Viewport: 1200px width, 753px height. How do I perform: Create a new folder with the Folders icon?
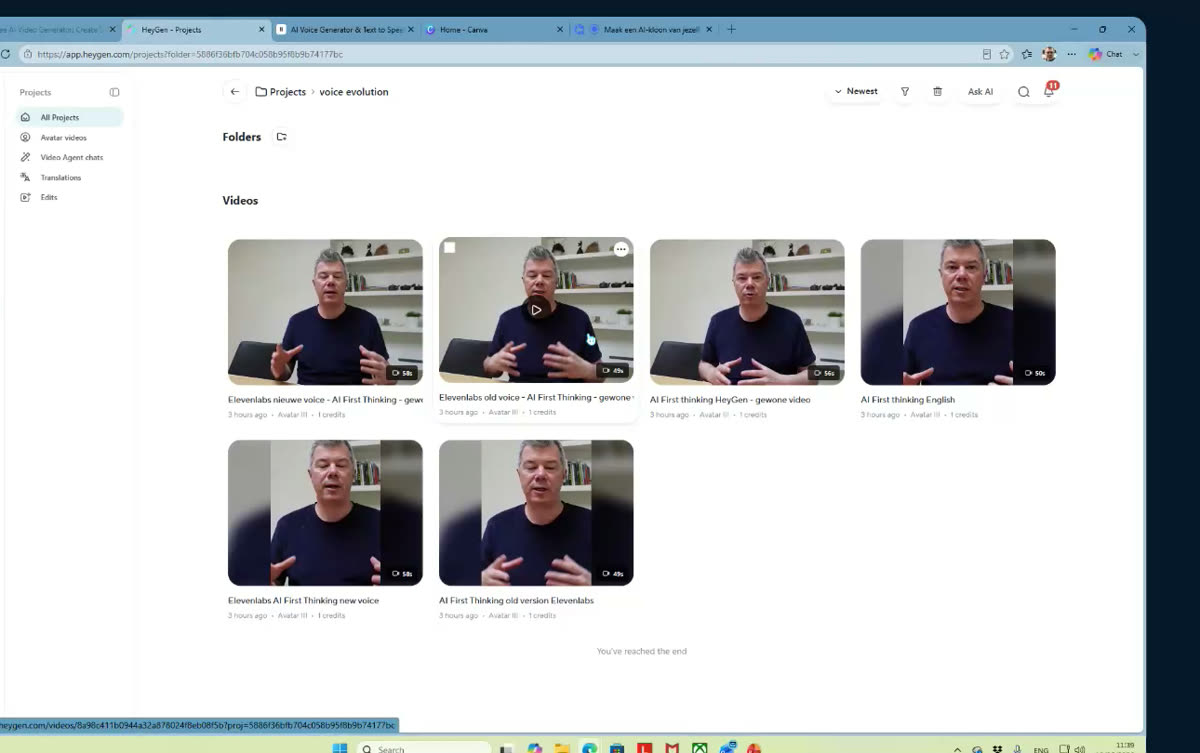282,137
